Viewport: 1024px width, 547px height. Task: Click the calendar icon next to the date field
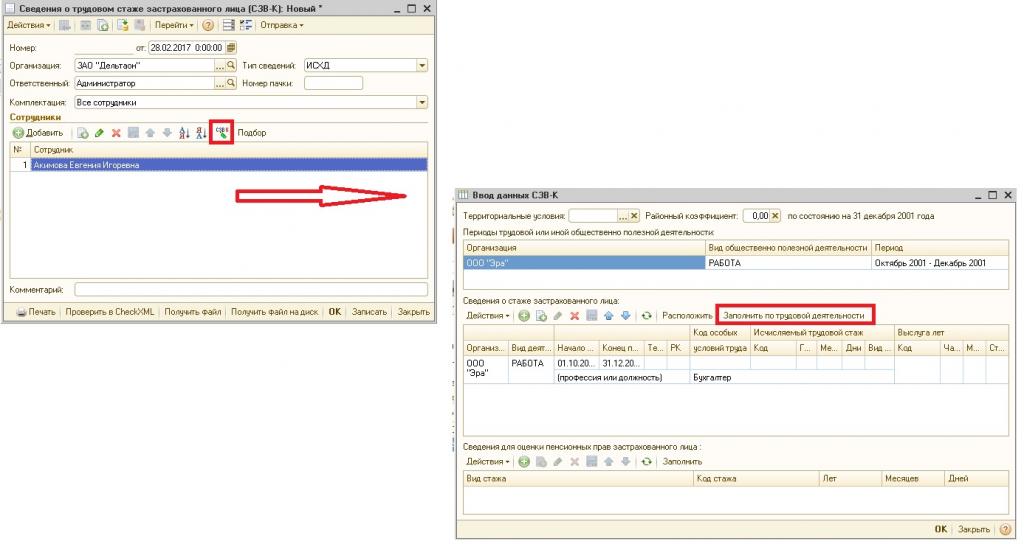pyautogui.click(x=231, y=47)
